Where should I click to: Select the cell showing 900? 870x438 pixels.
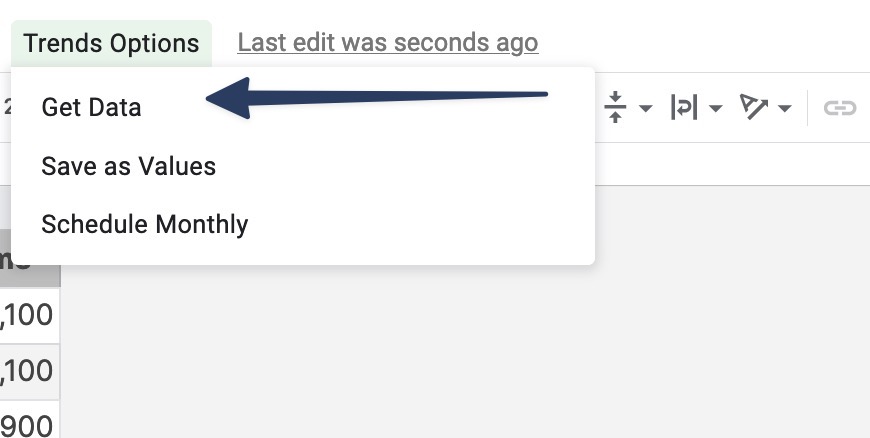click(29, 420)
